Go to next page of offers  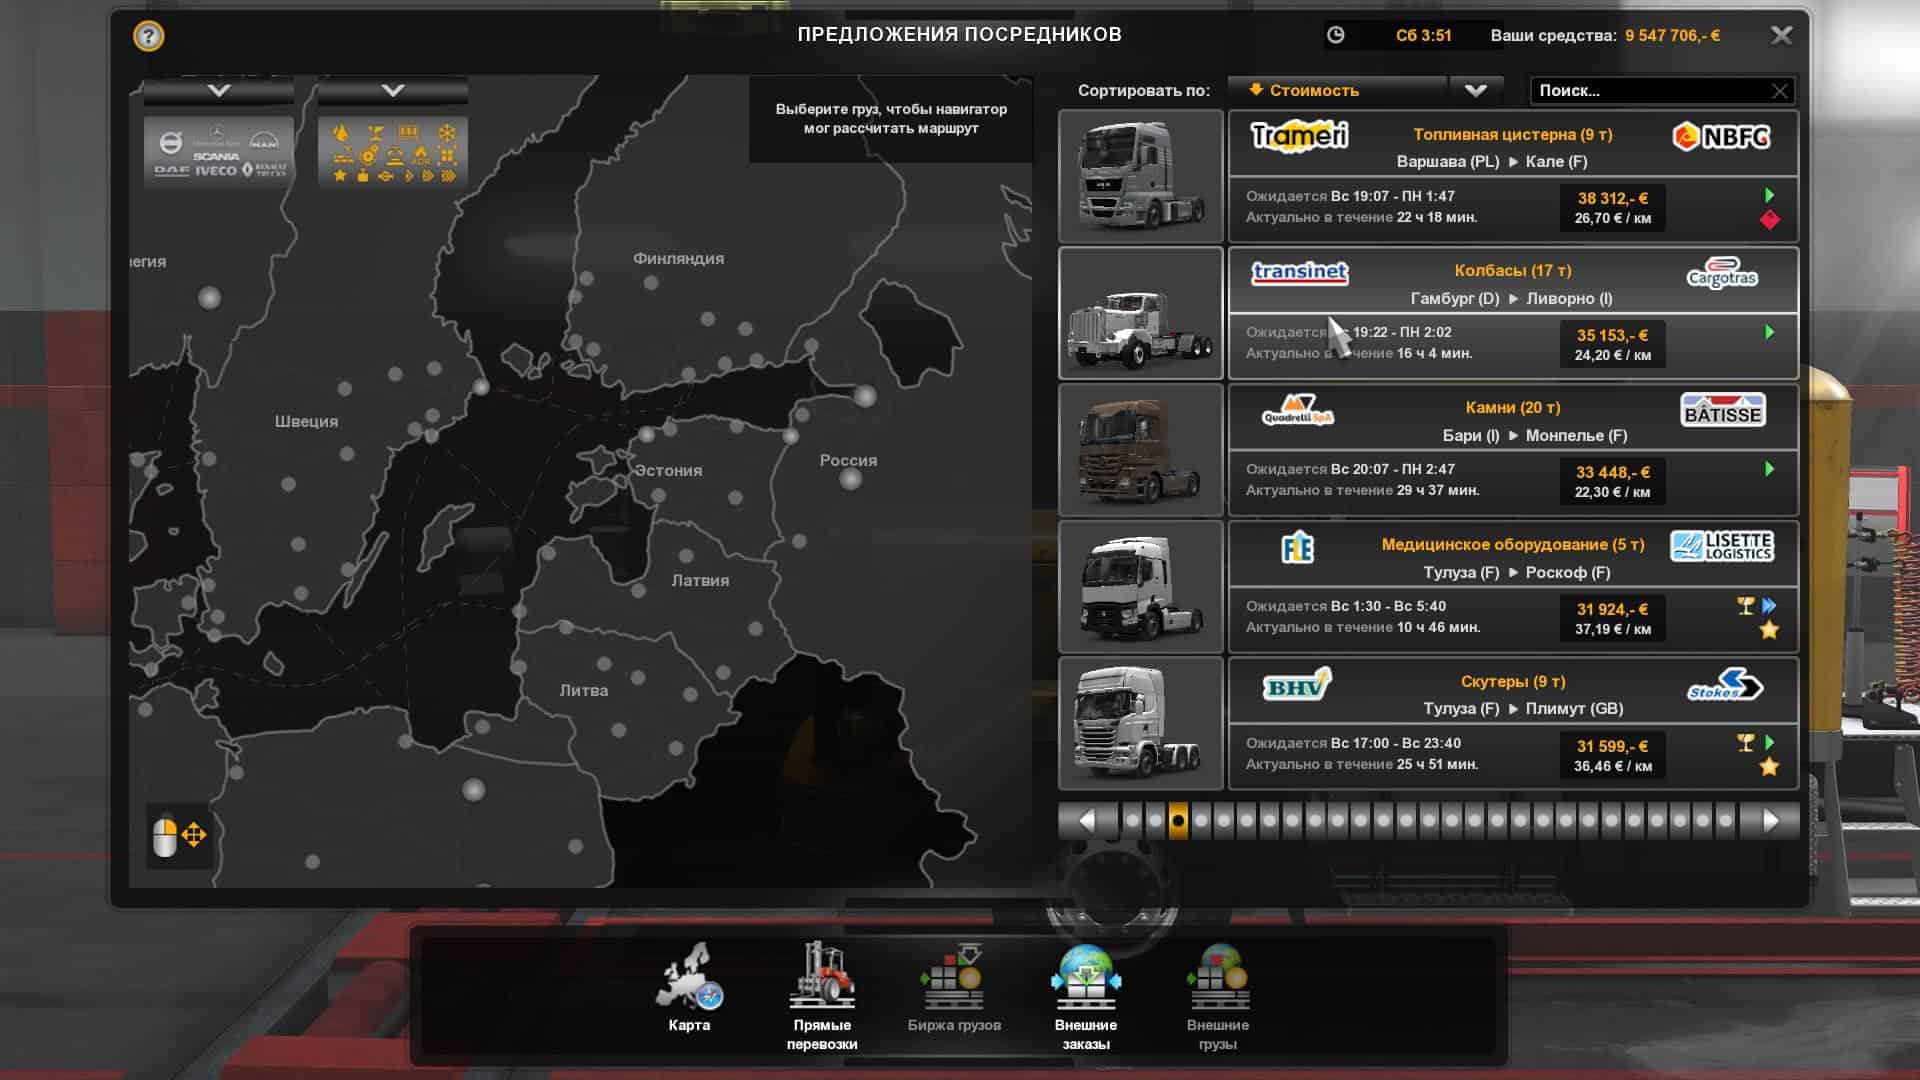click(1770, 821)
